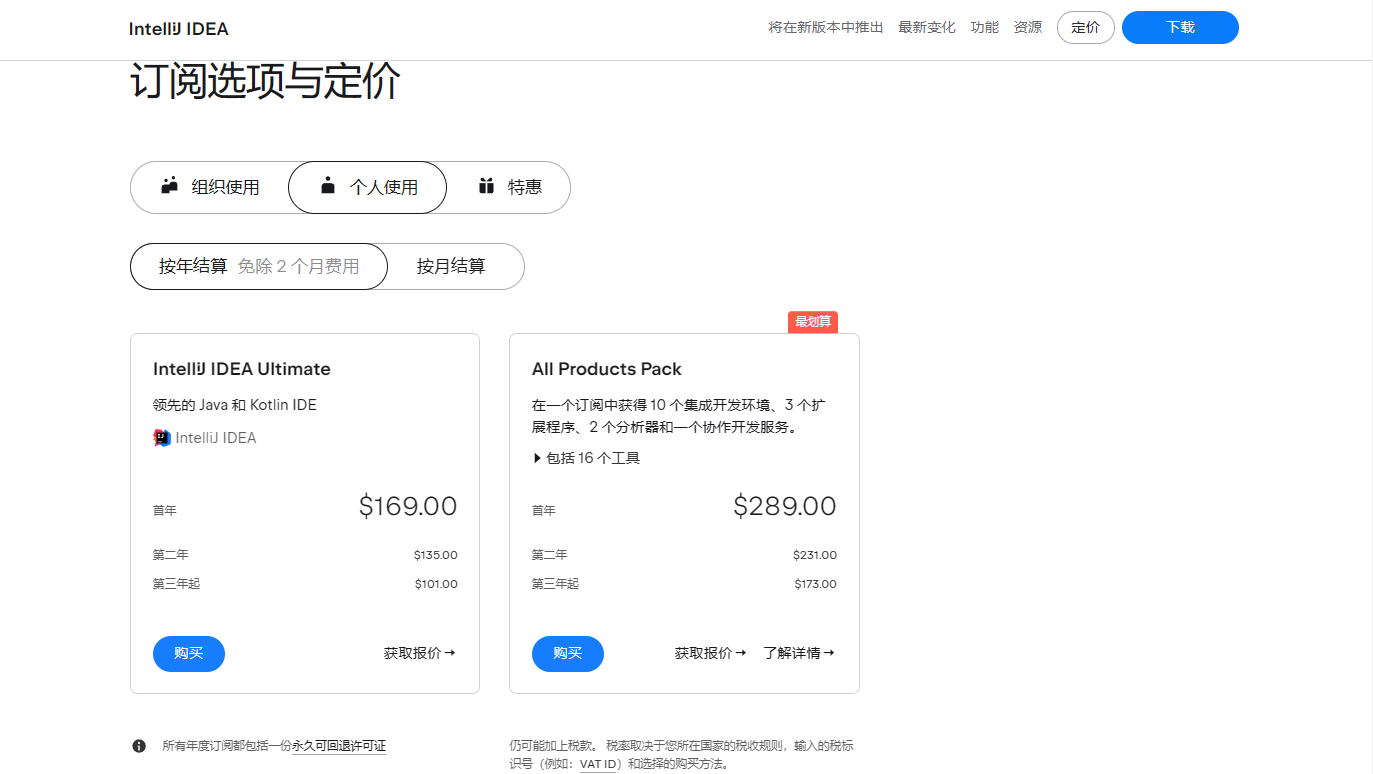Open 了解详情 link in All Products Pack card
Viewport: 1373px width, 774px height.
(799, 653)
